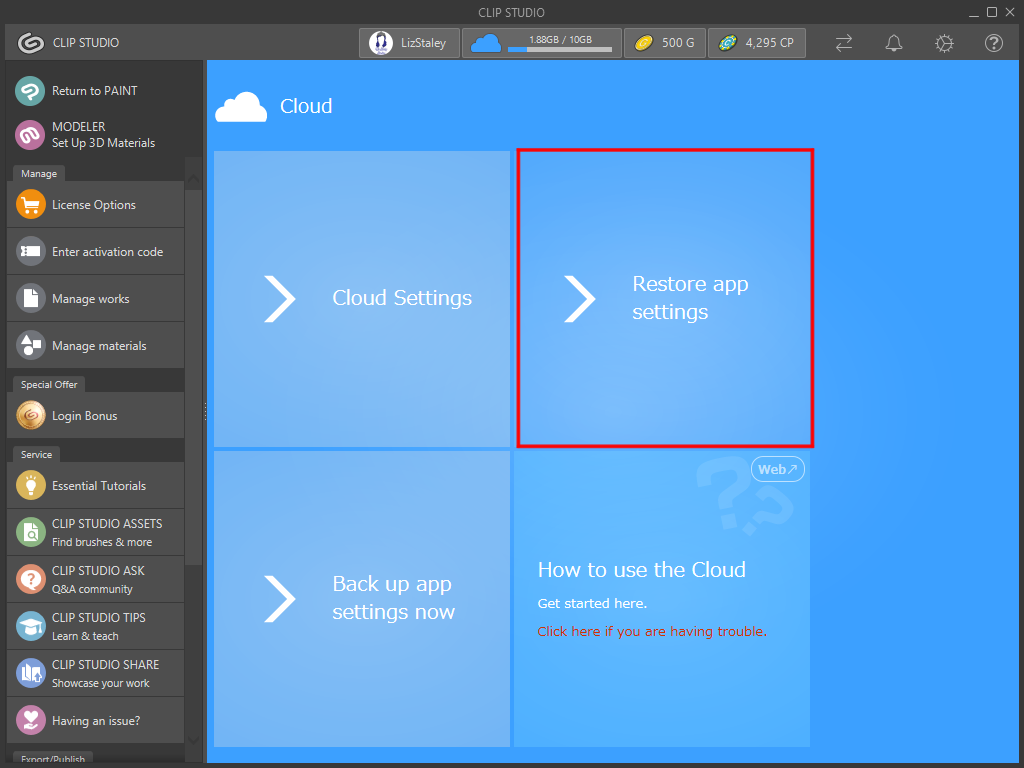Click the help question mark icon
The image size is (1024, 768).
tap(993, 43)
